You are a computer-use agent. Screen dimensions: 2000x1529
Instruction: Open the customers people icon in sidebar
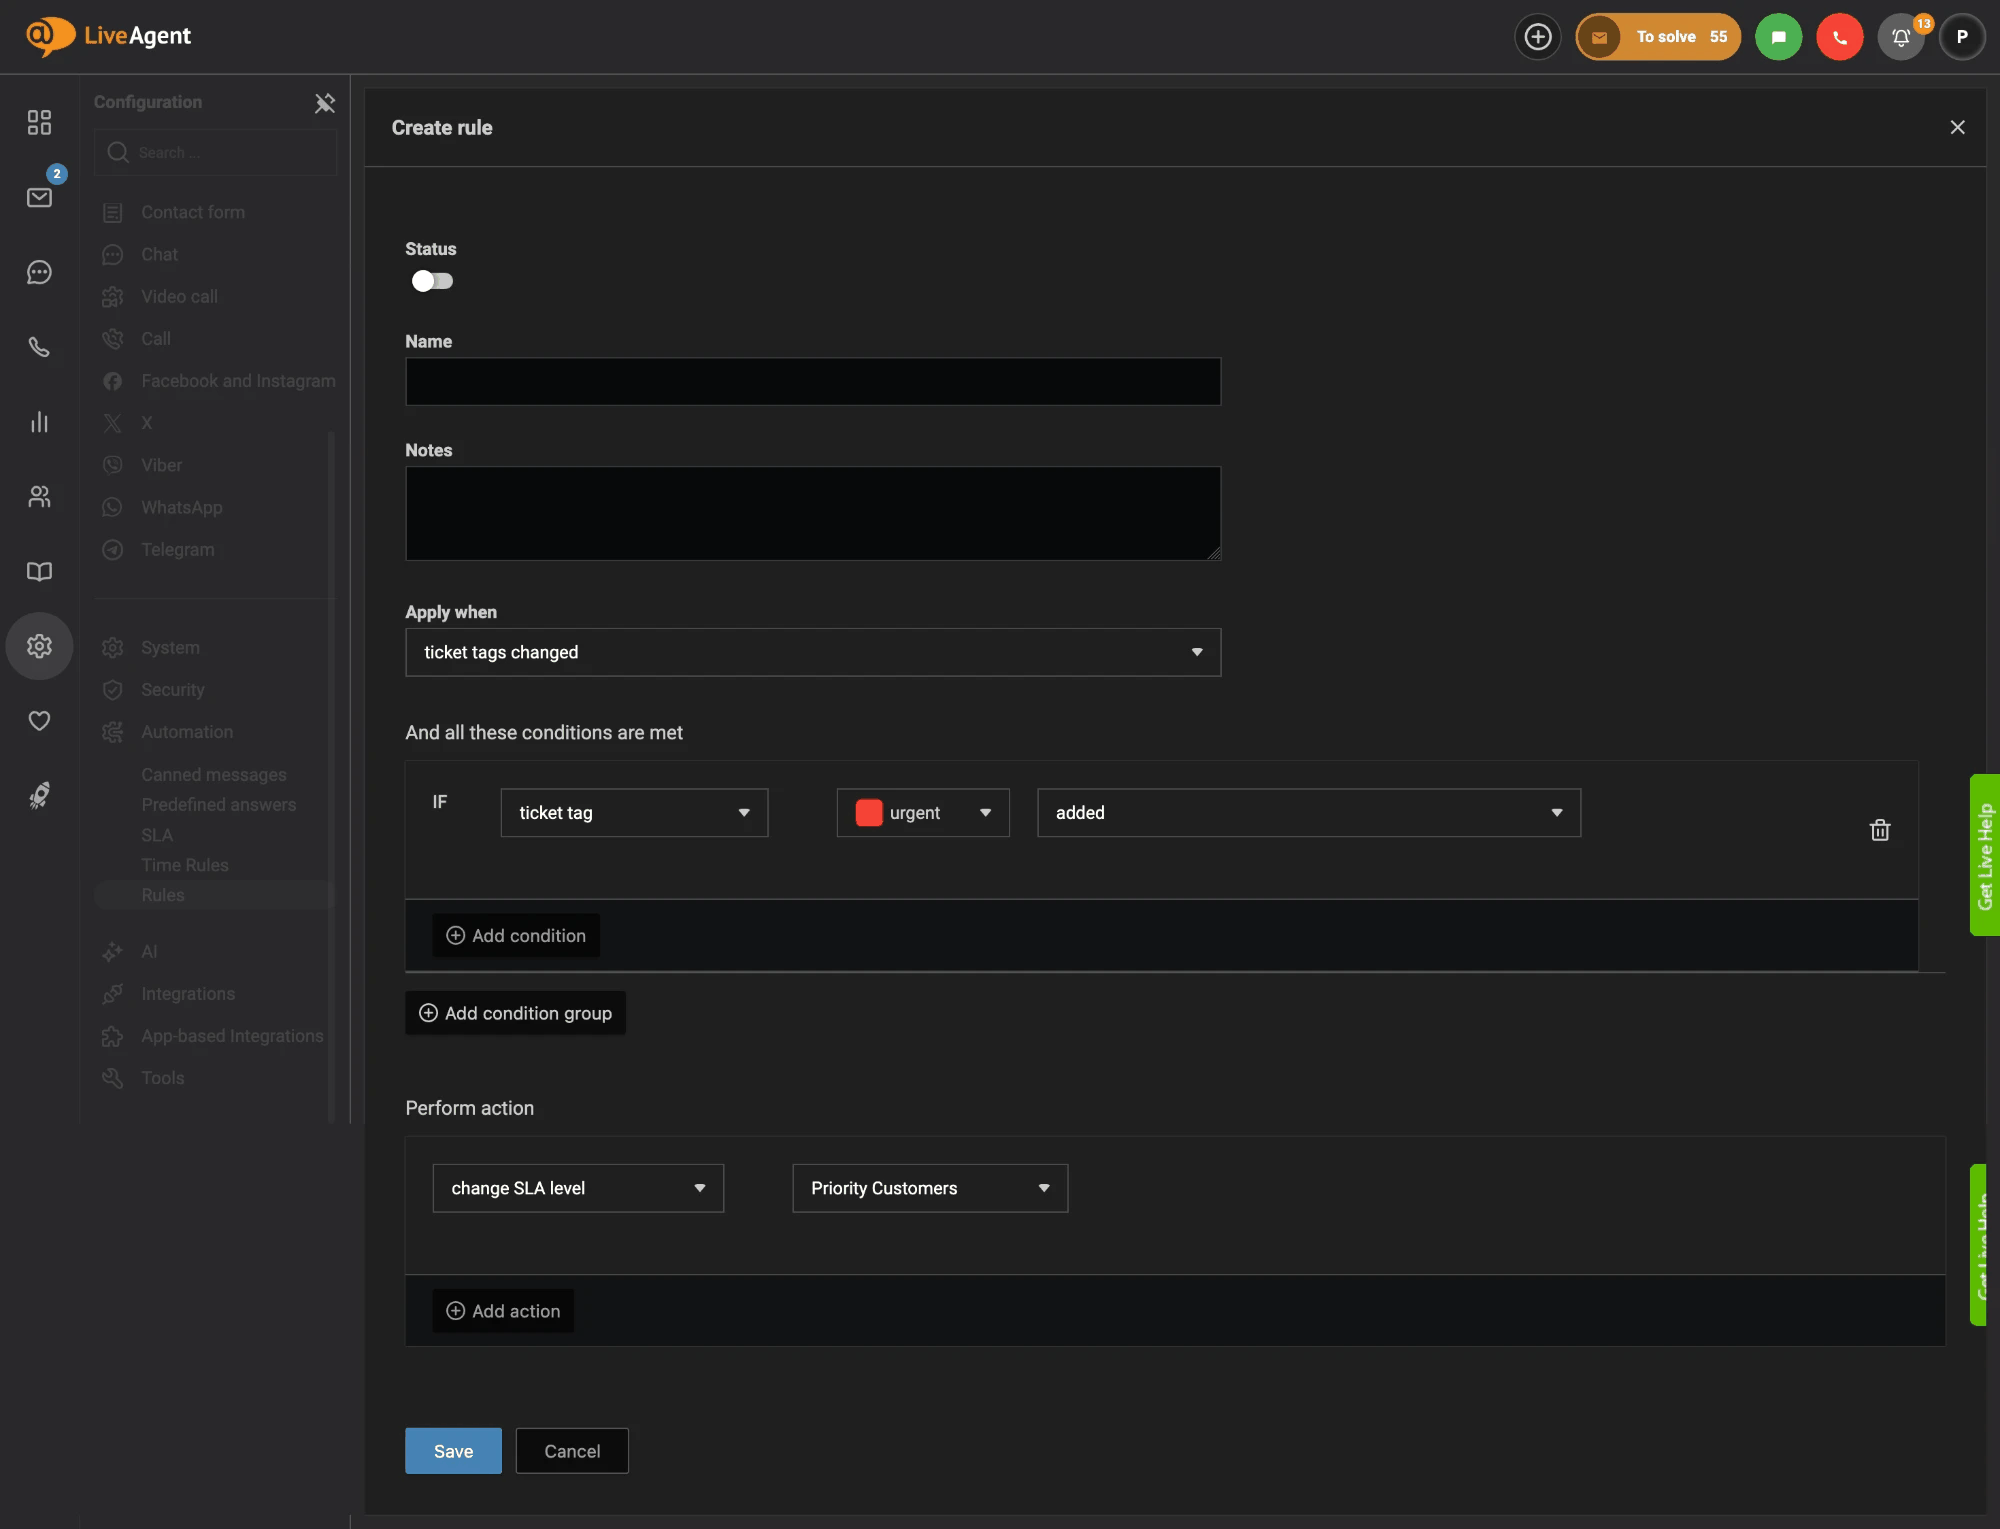pyautogui.click(x=39, y=497)
